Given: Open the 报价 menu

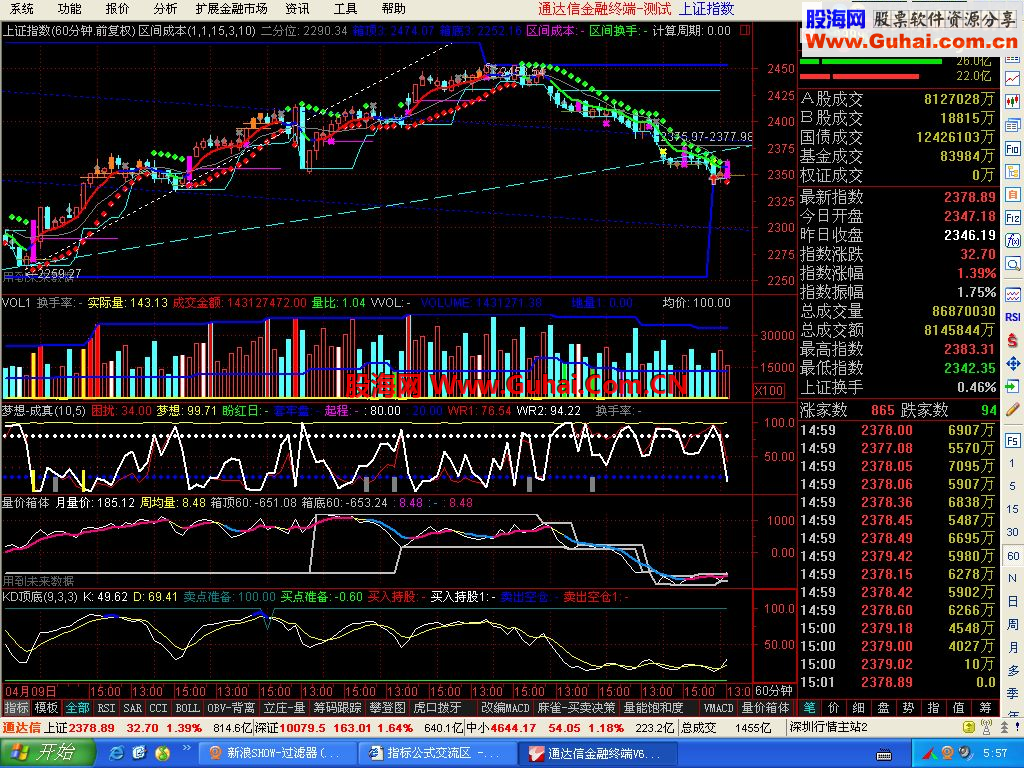Looking at the screenshot, I should point(118,8).
